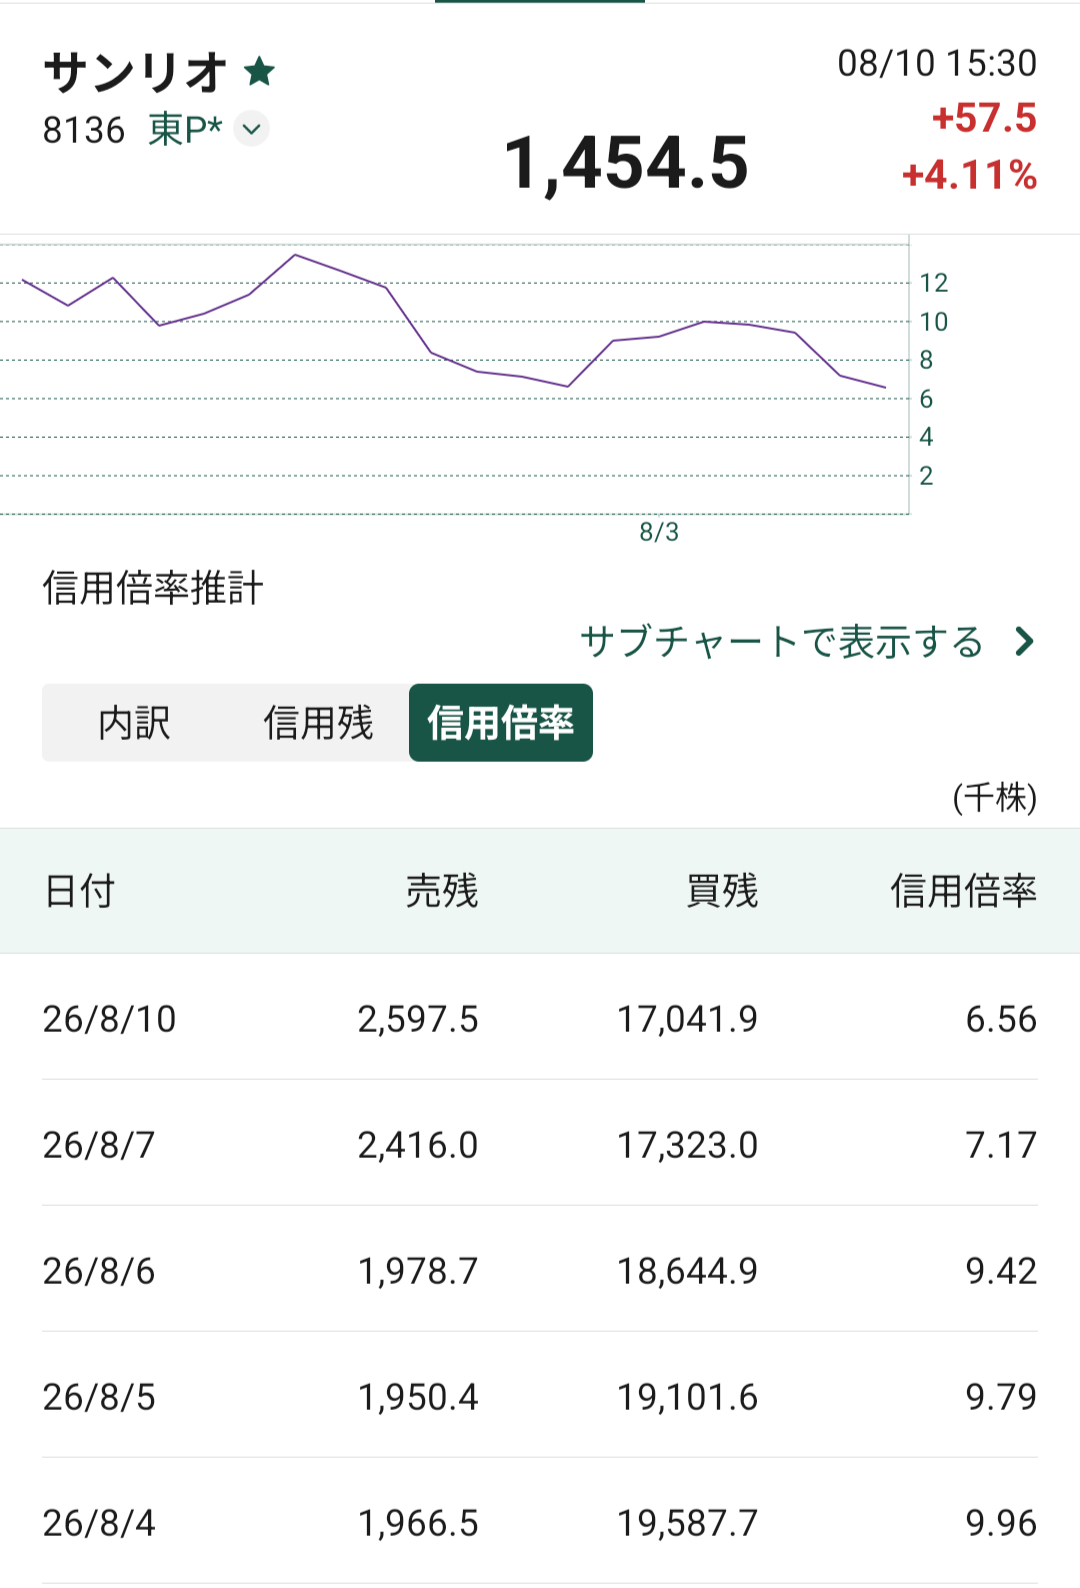Screen dimensions: 1080x1588
Task: Tap the 2,597.5 short balance value
Action: click(418, 1019)
